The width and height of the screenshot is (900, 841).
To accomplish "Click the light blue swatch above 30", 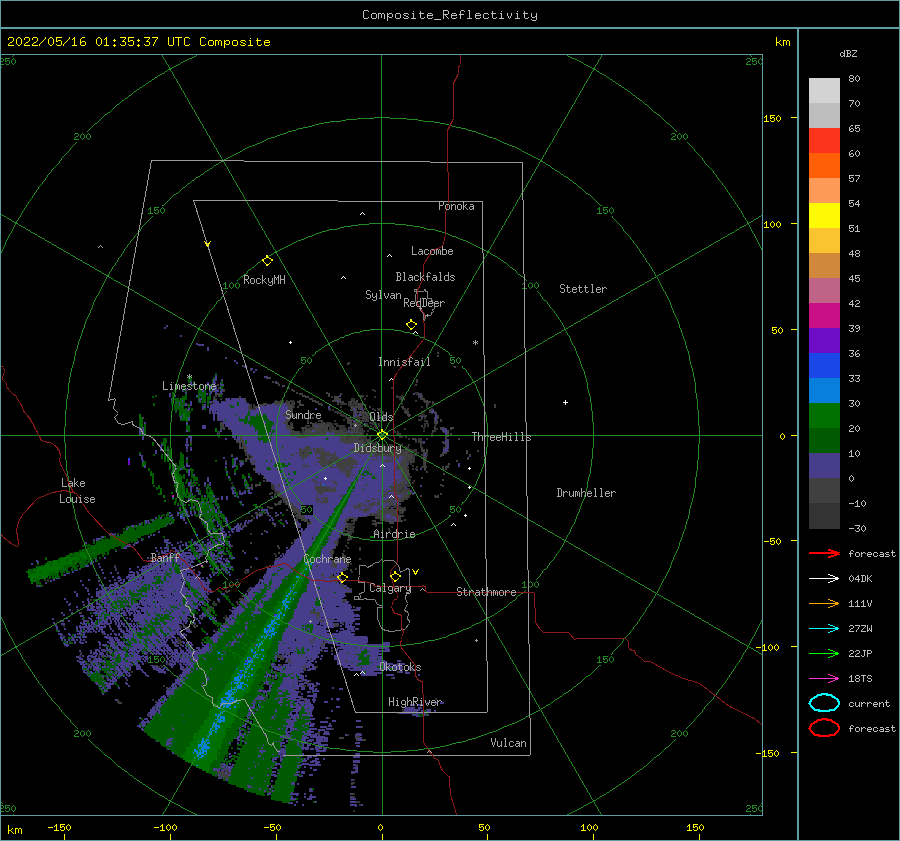I will coord(824,390).
